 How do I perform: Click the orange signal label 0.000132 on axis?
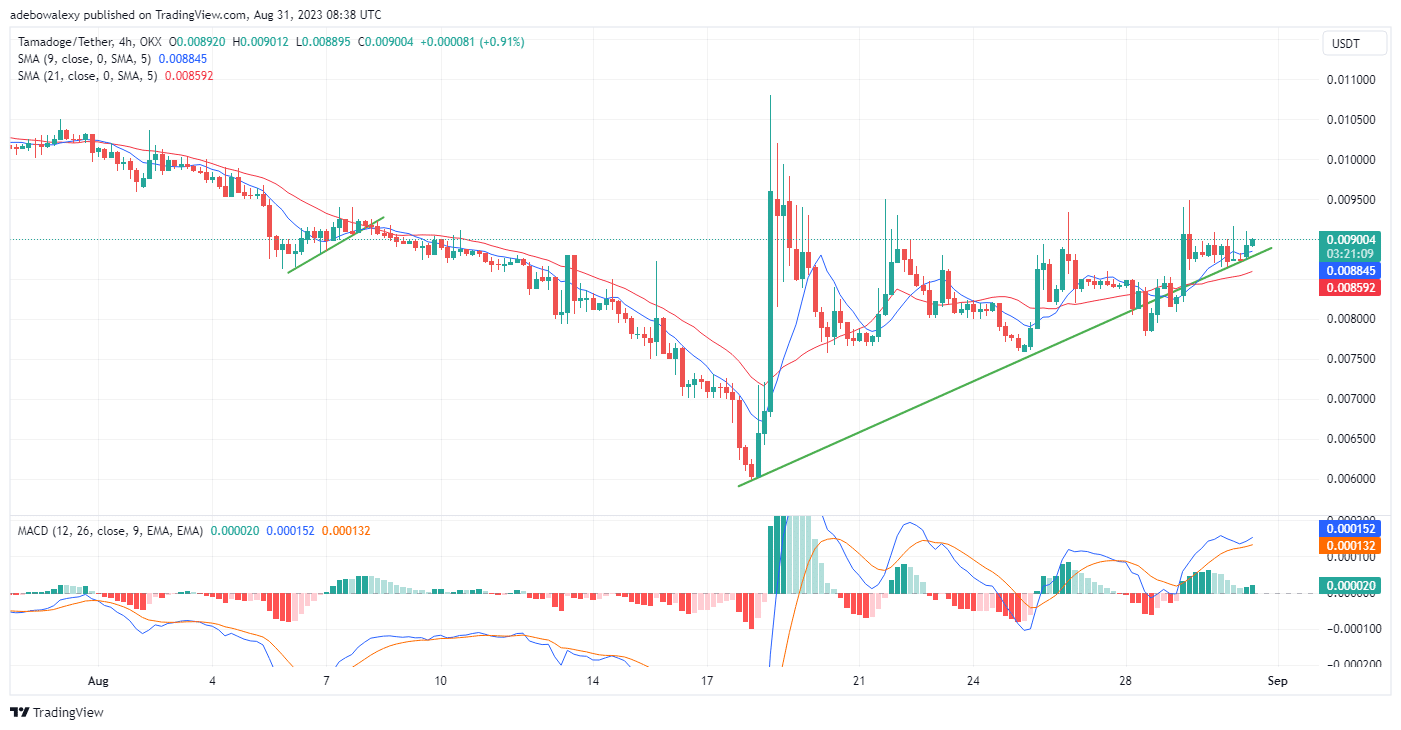click(1351, 546)
